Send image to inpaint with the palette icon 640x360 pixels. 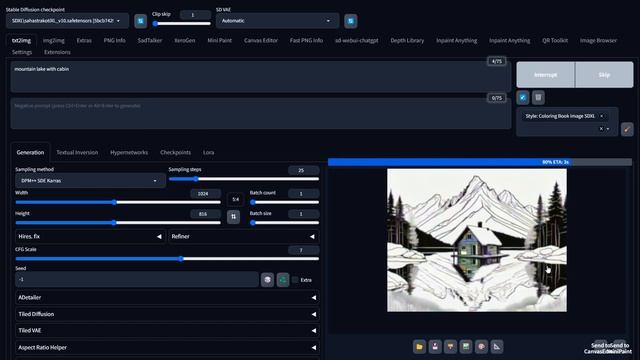pyautogui.click(x=481, y=347)
